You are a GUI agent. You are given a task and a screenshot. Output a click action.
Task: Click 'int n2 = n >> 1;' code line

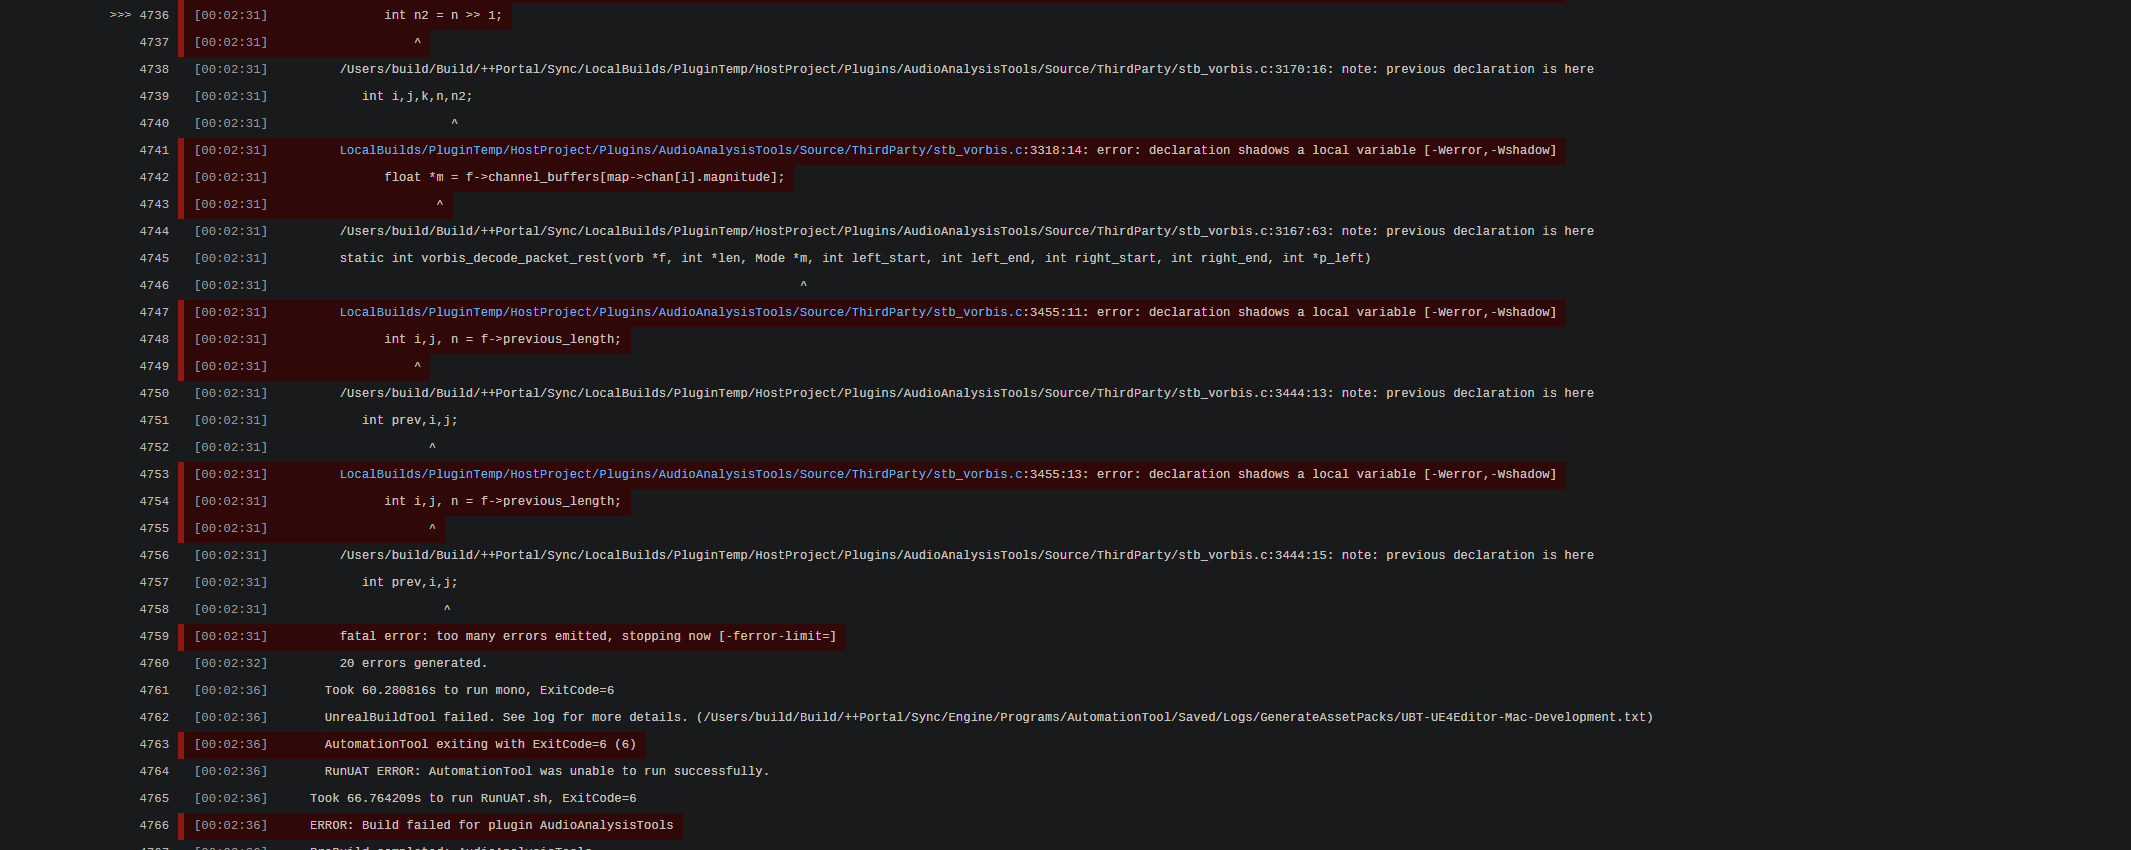pyautogui.click(x=443, y=15)
